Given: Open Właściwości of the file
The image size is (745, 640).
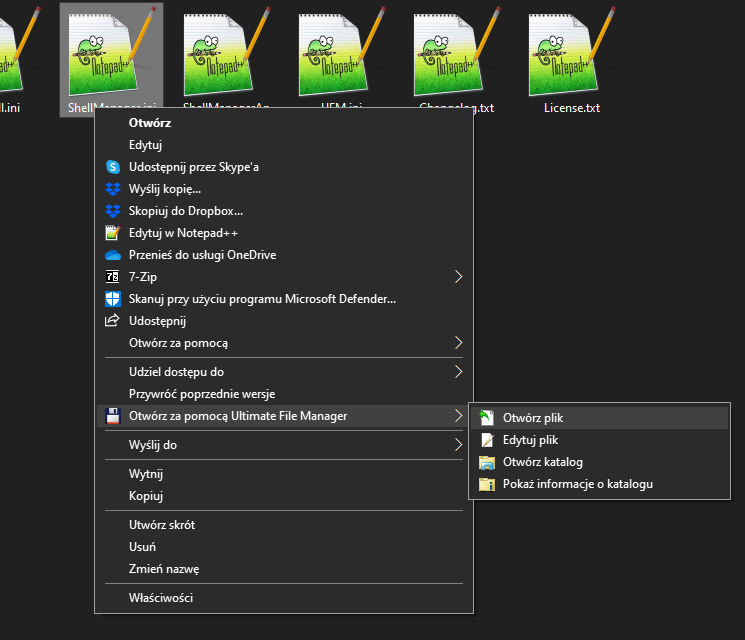Looking at the screenshot, I should click(284, 598).
